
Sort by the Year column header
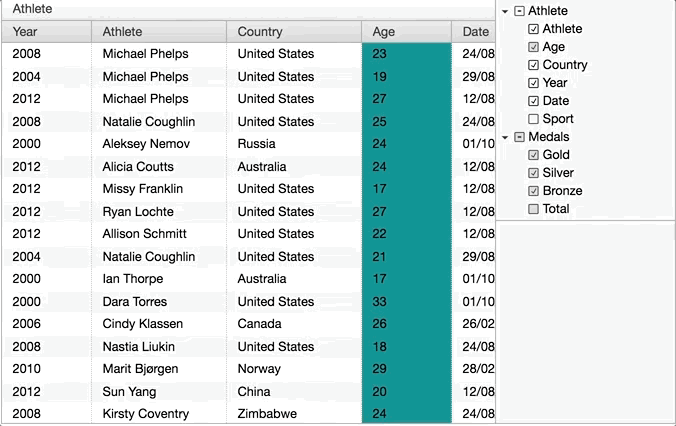pos(47,31)
